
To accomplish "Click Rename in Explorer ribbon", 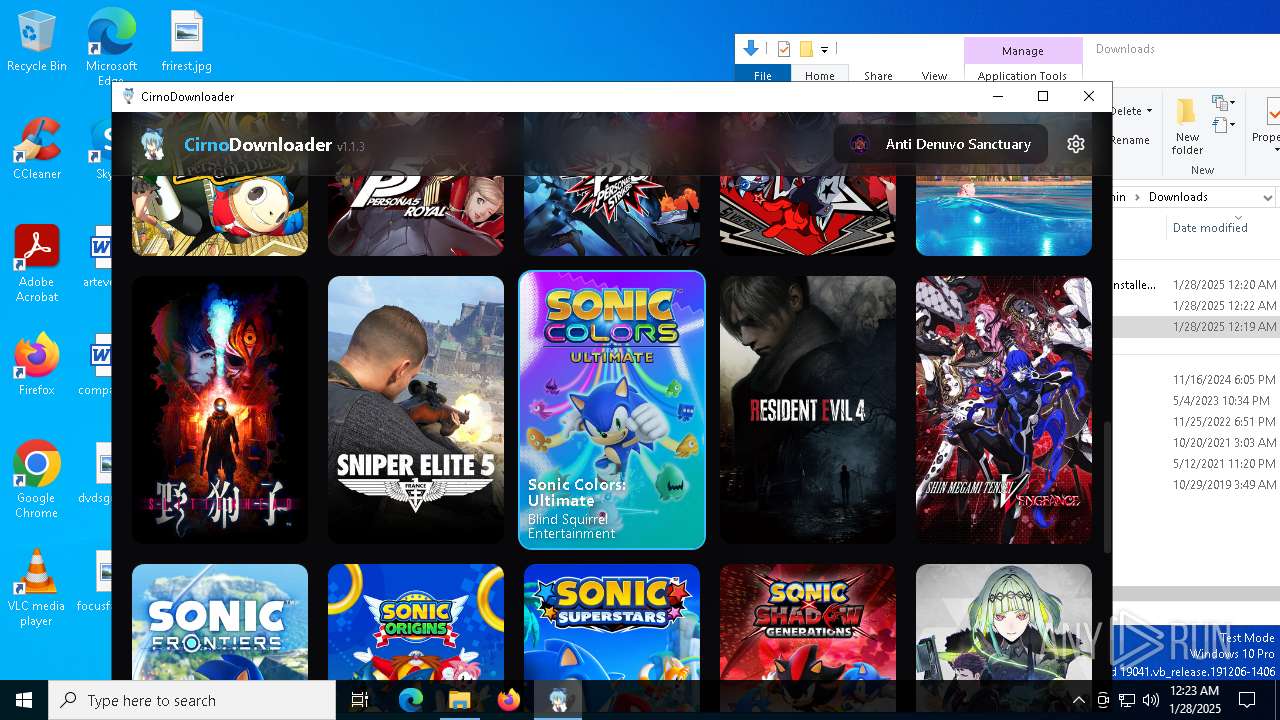I will (1131, 140).
